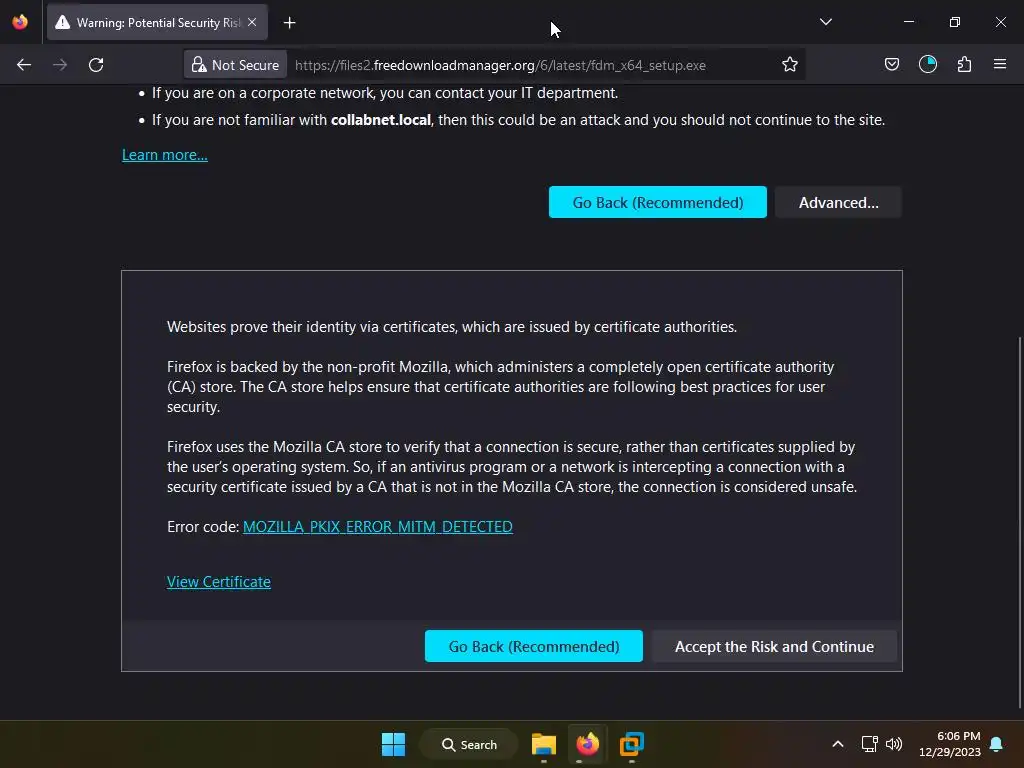This screenshot has height=768, width=1024.
Task: Open the Firefox View icon in the tab bar
Action: click(20, 22)
